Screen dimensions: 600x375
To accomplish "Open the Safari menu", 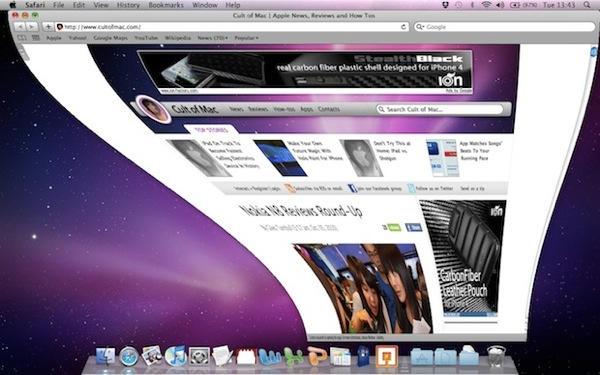I will [35, 5].
